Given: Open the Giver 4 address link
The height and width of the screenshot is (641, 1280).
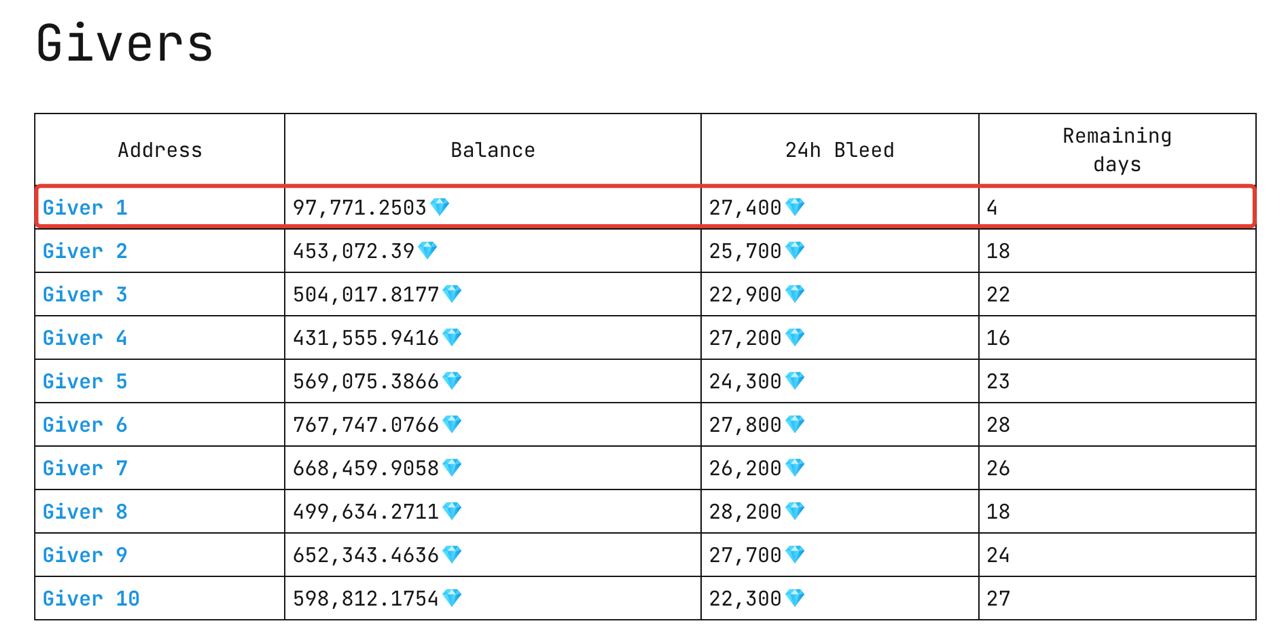Looking at the screenshot, I should point(85,338).
